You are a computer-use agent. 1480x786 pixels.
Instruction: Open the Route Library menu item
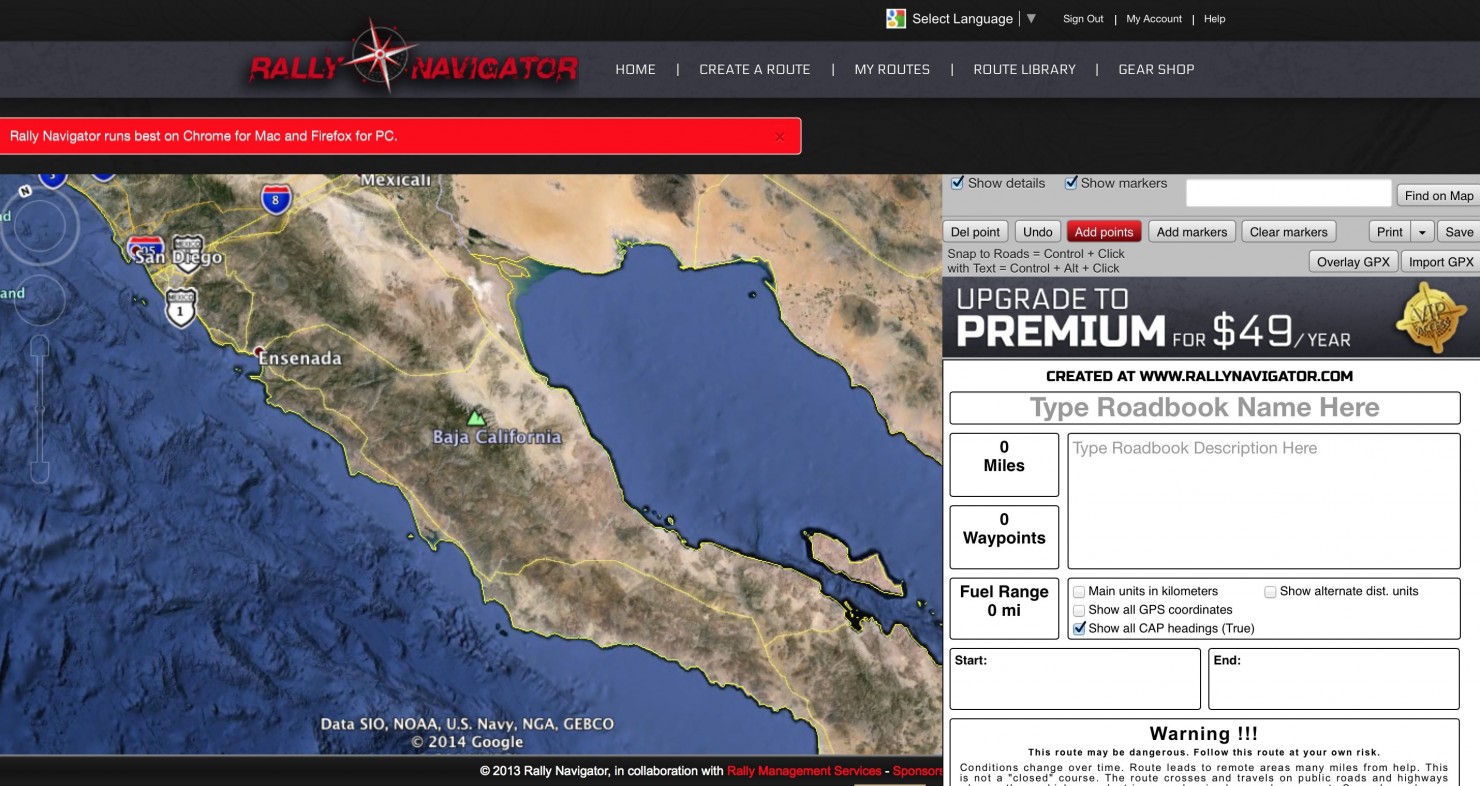[1024, 69]
